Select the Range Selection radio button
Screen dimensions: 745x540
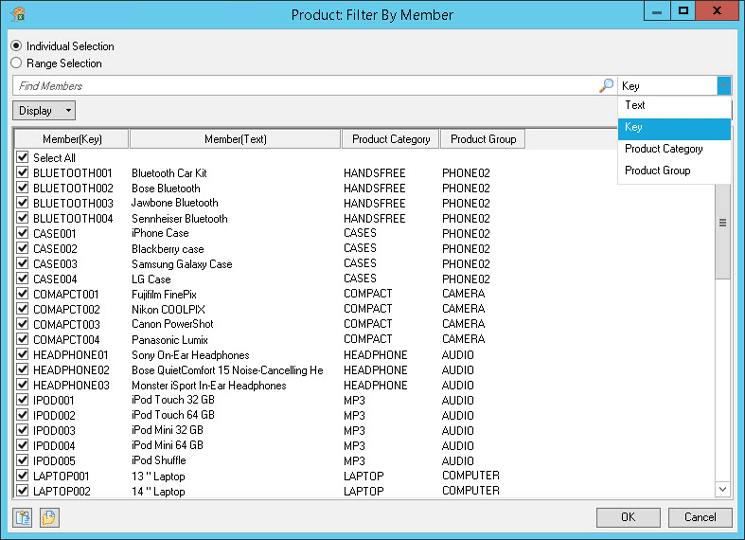tap(16, 63)
